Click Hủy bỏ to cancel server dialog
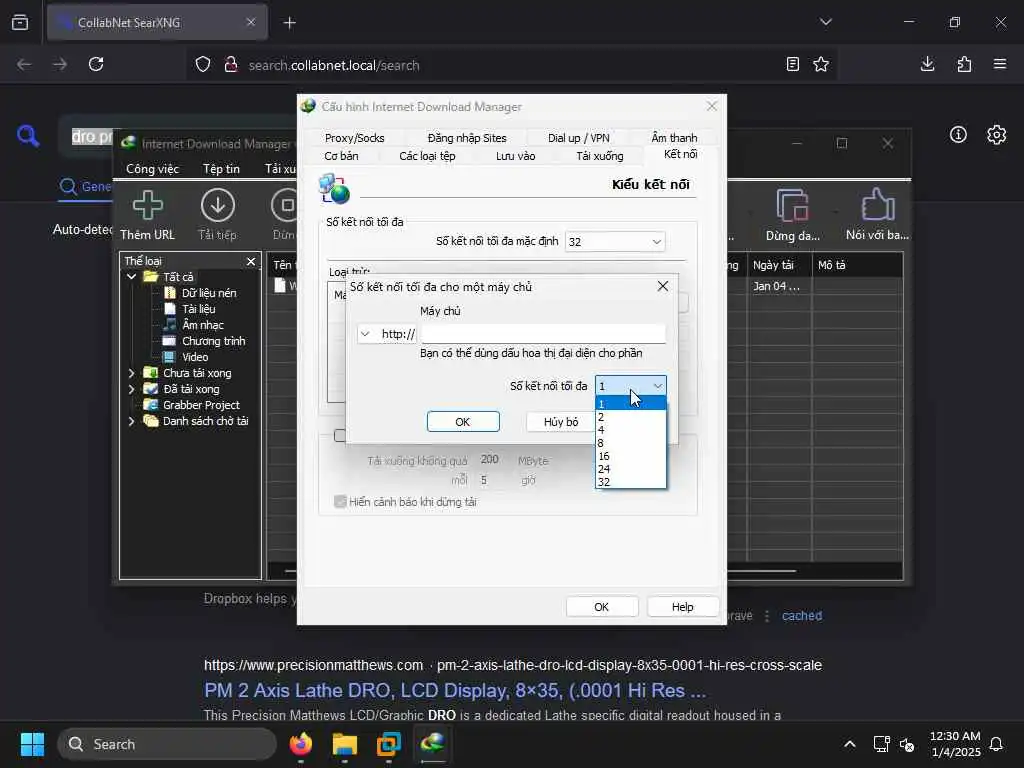This screenshot has width=1024, height=768. [x=561, y=422]
